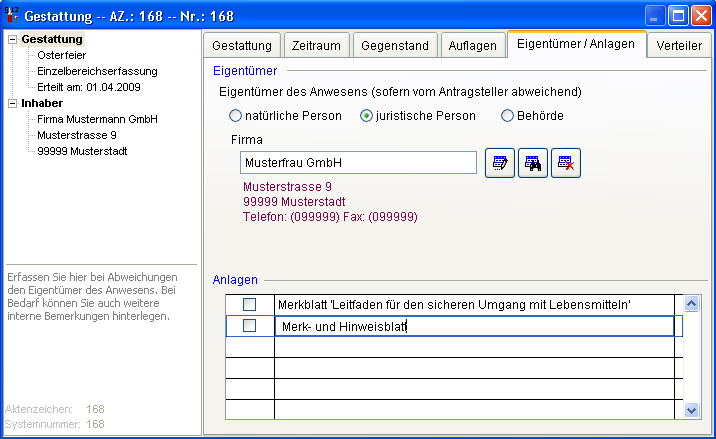
Task: Click the Firma name input field
Action: click(358, 163)
